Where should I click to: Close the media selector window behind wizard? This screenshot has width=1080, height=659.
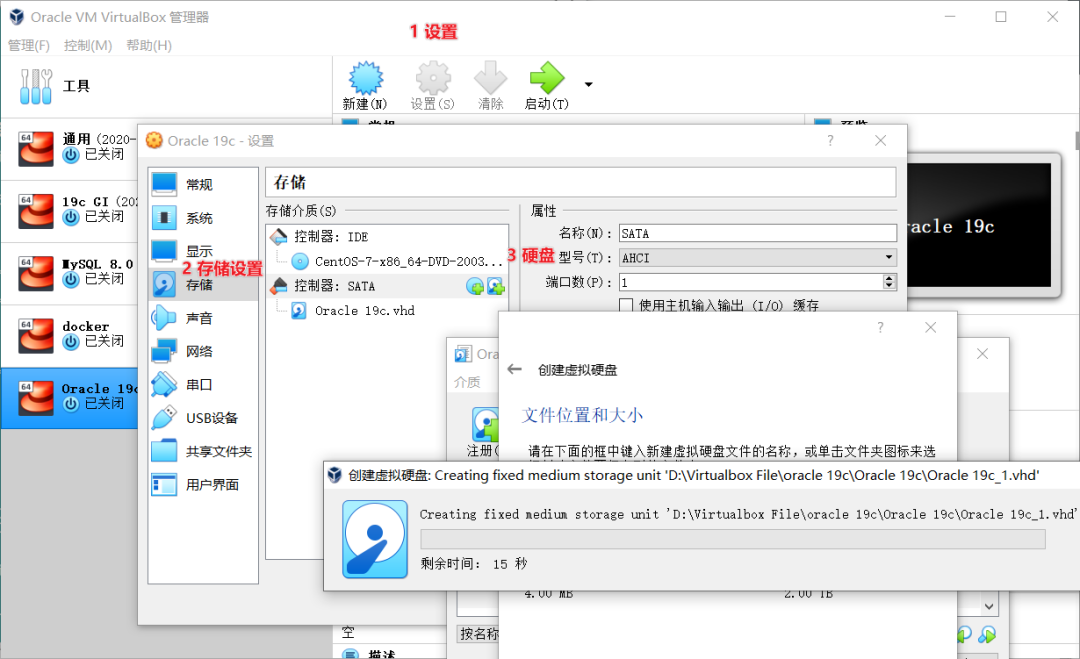(x=982, y=353)
